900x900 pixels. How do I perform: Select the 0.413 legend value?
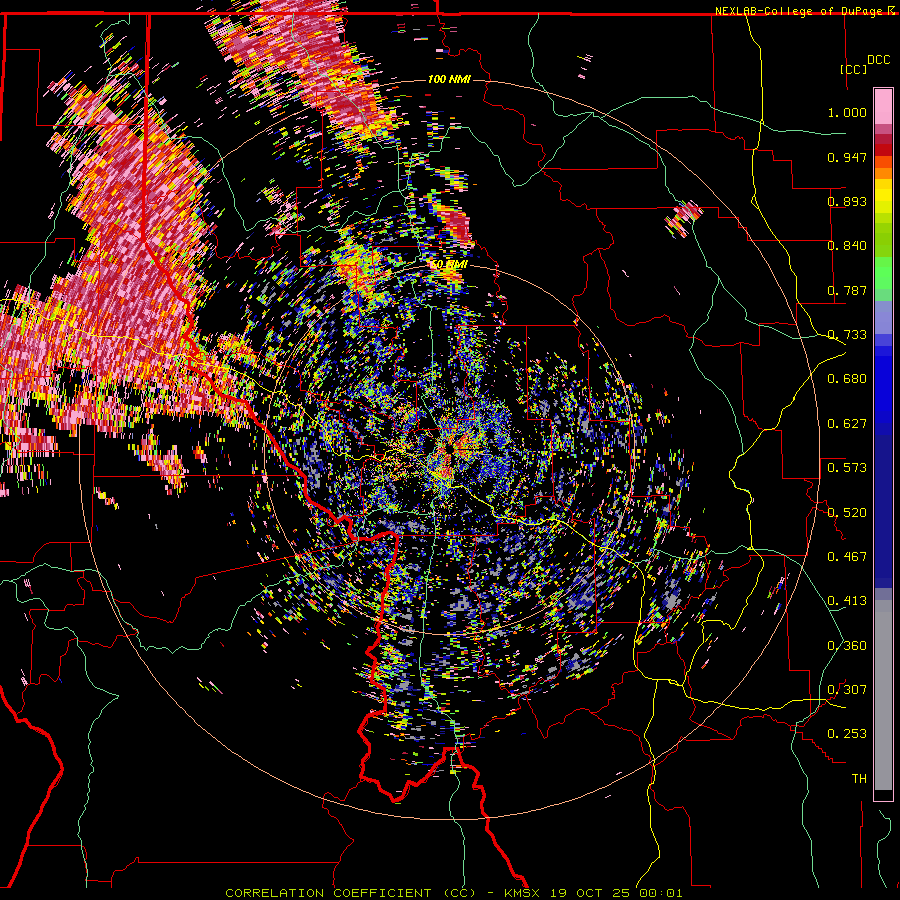point(847,601)
